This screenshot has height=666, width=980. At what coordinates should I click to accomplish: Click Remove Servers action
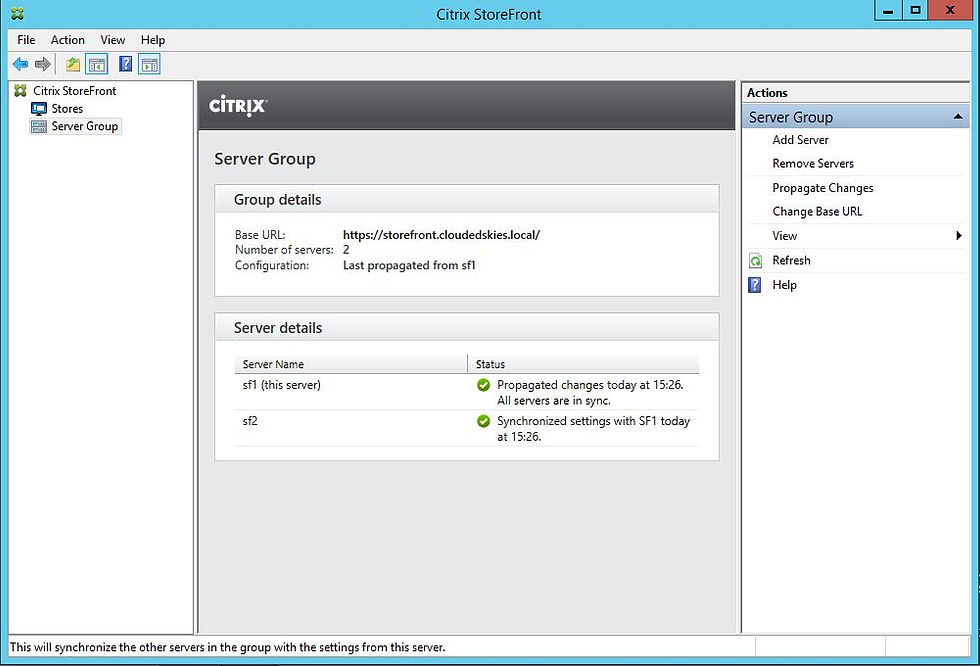812,164
